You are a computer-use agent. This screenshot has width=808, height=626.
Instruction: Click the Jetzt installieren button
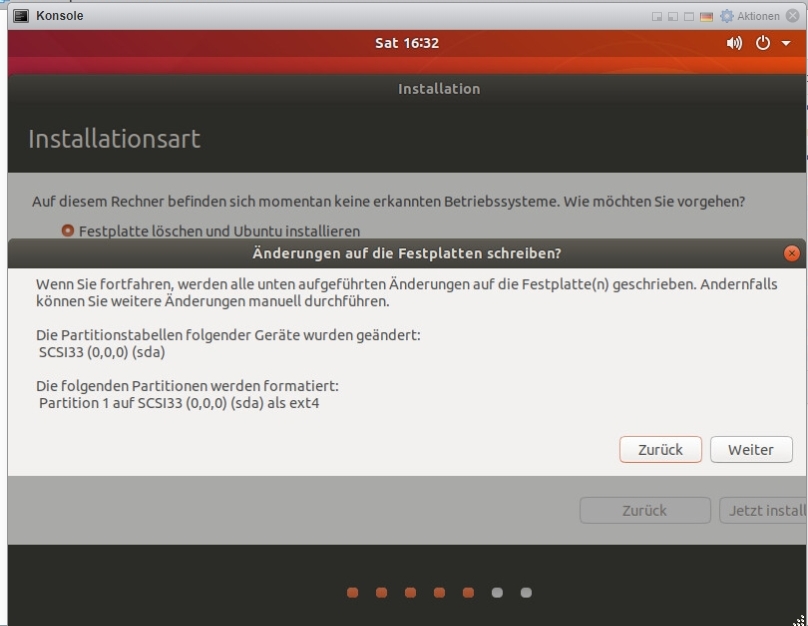763,511
